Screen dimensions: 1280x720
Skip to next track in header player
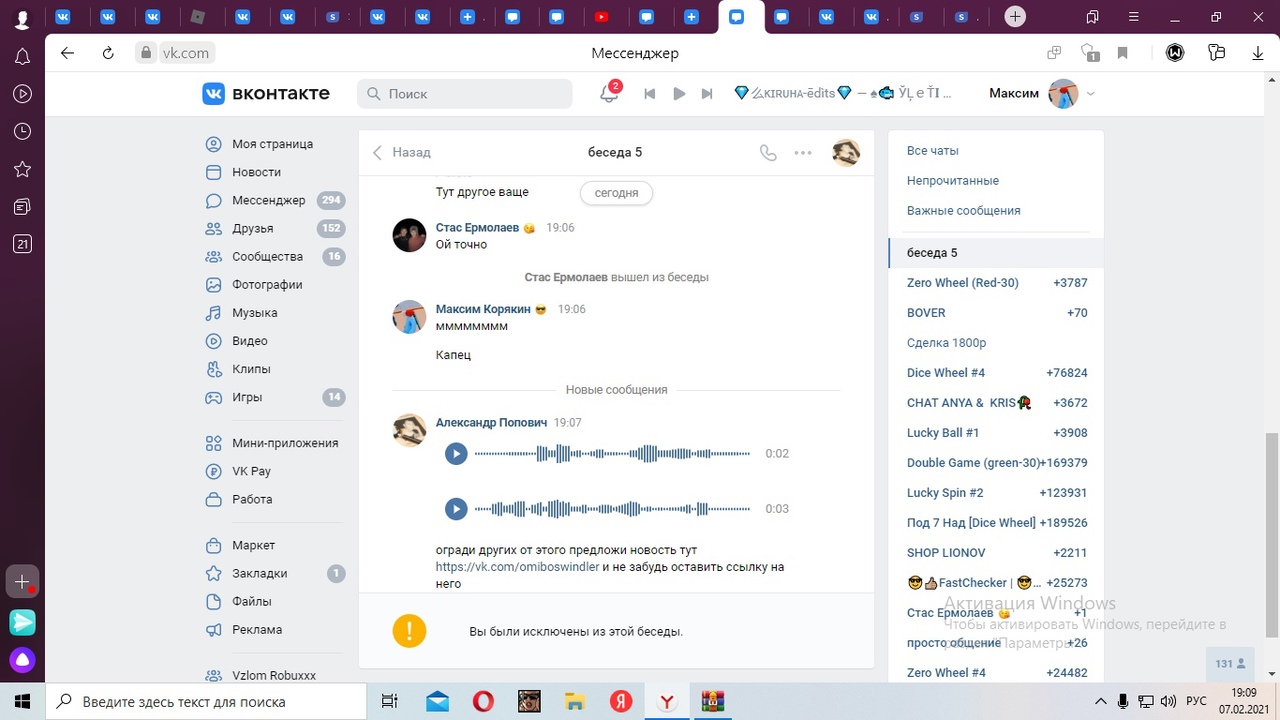(x=707, y=94)
